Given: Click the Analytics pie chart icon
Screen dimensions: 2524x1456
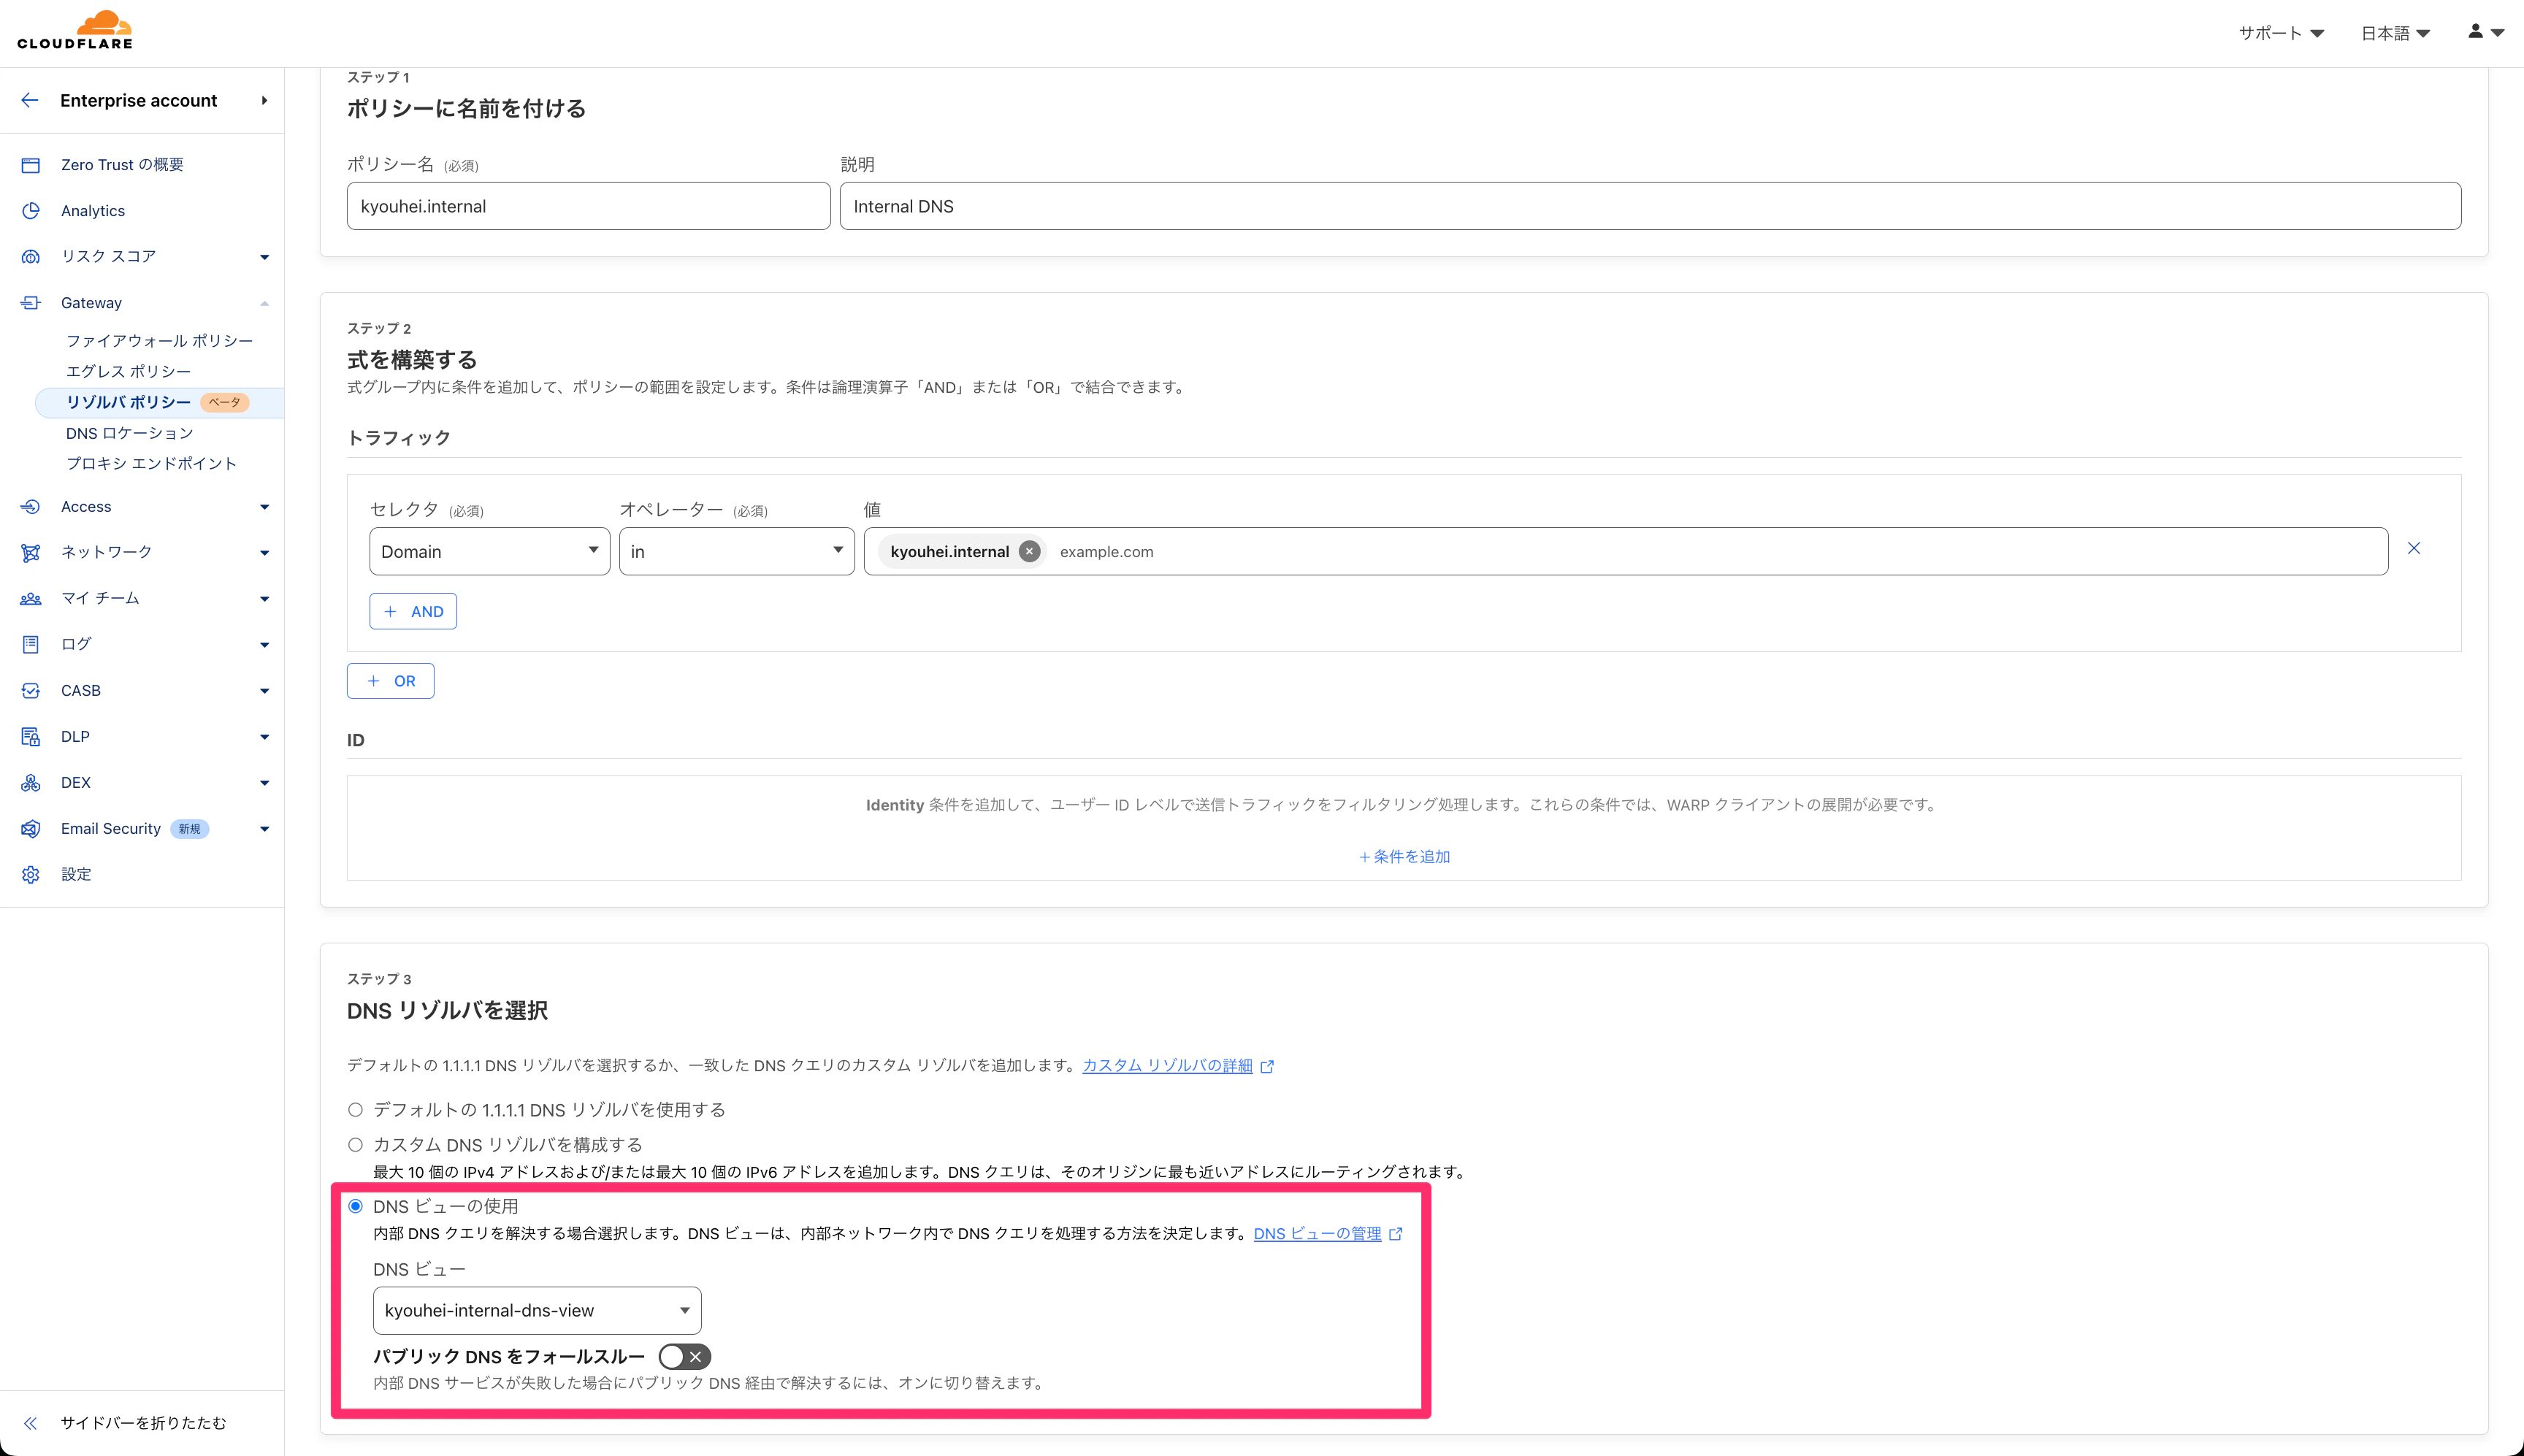Looking at the screenshot, I should click(31, 211).
